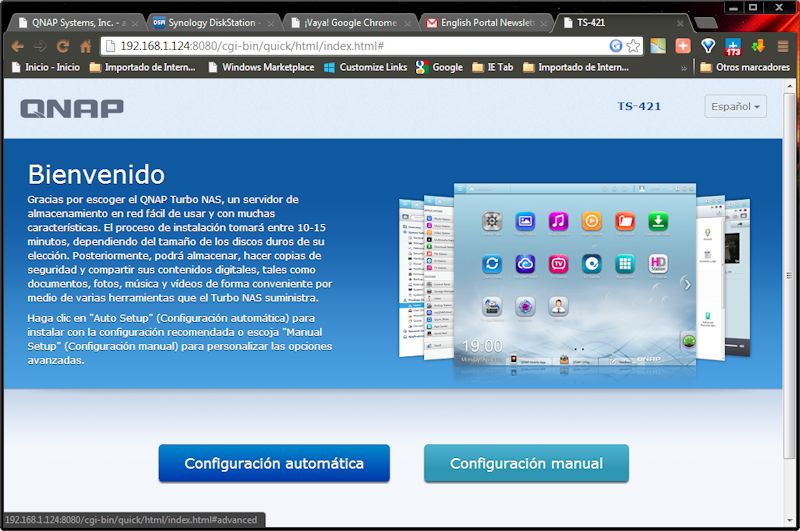Click the purple cloud icon in preview
Image resolution: width=800 pixels, height=531 pixels.
tap(525, 264)
